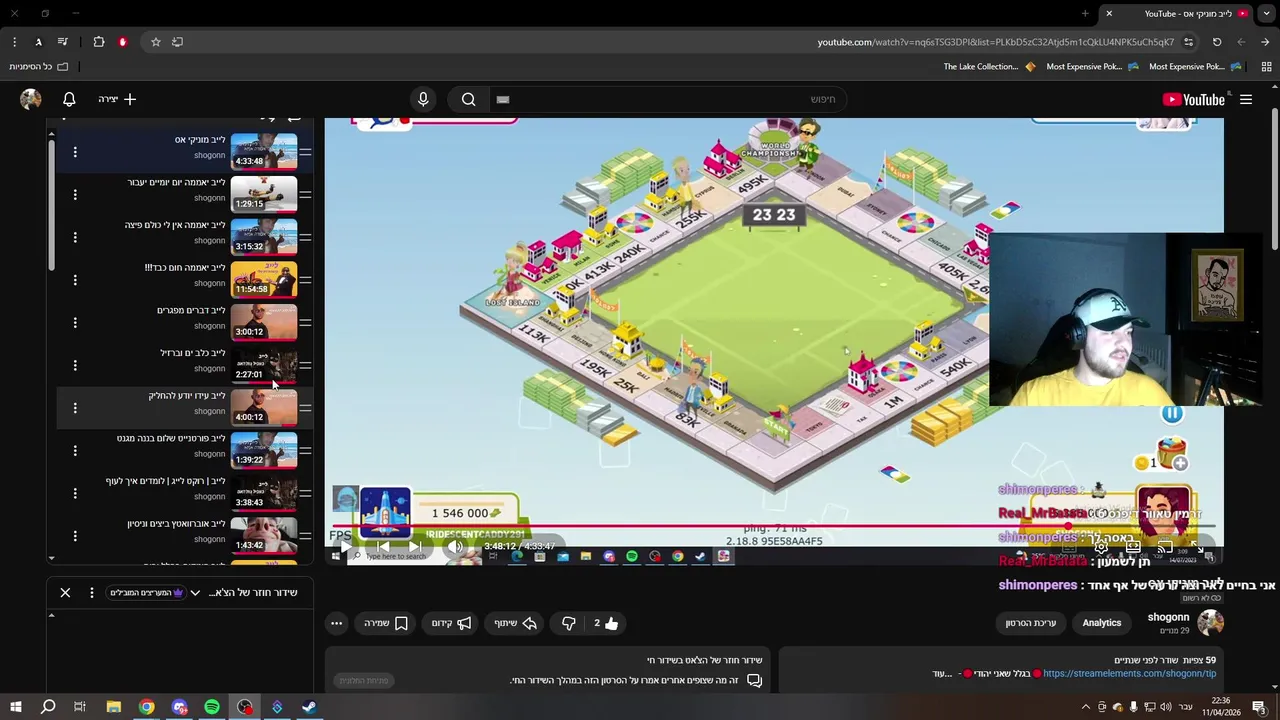The height and width of the screenshot is (720, 1280).
Task: Share the video (שיתוף)
Action: [516, 623]
